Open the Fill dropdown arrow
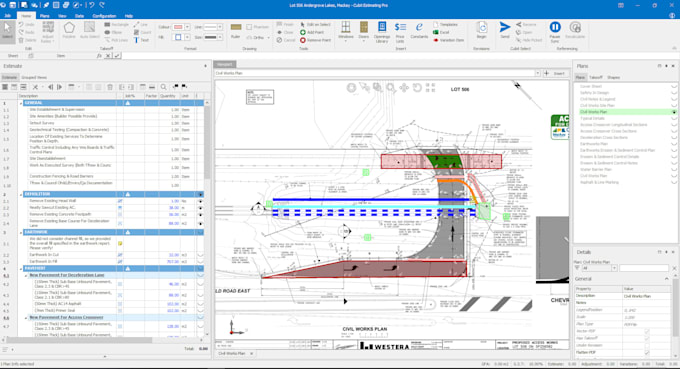This screenshot has width=680, height=369. point(187,38)
